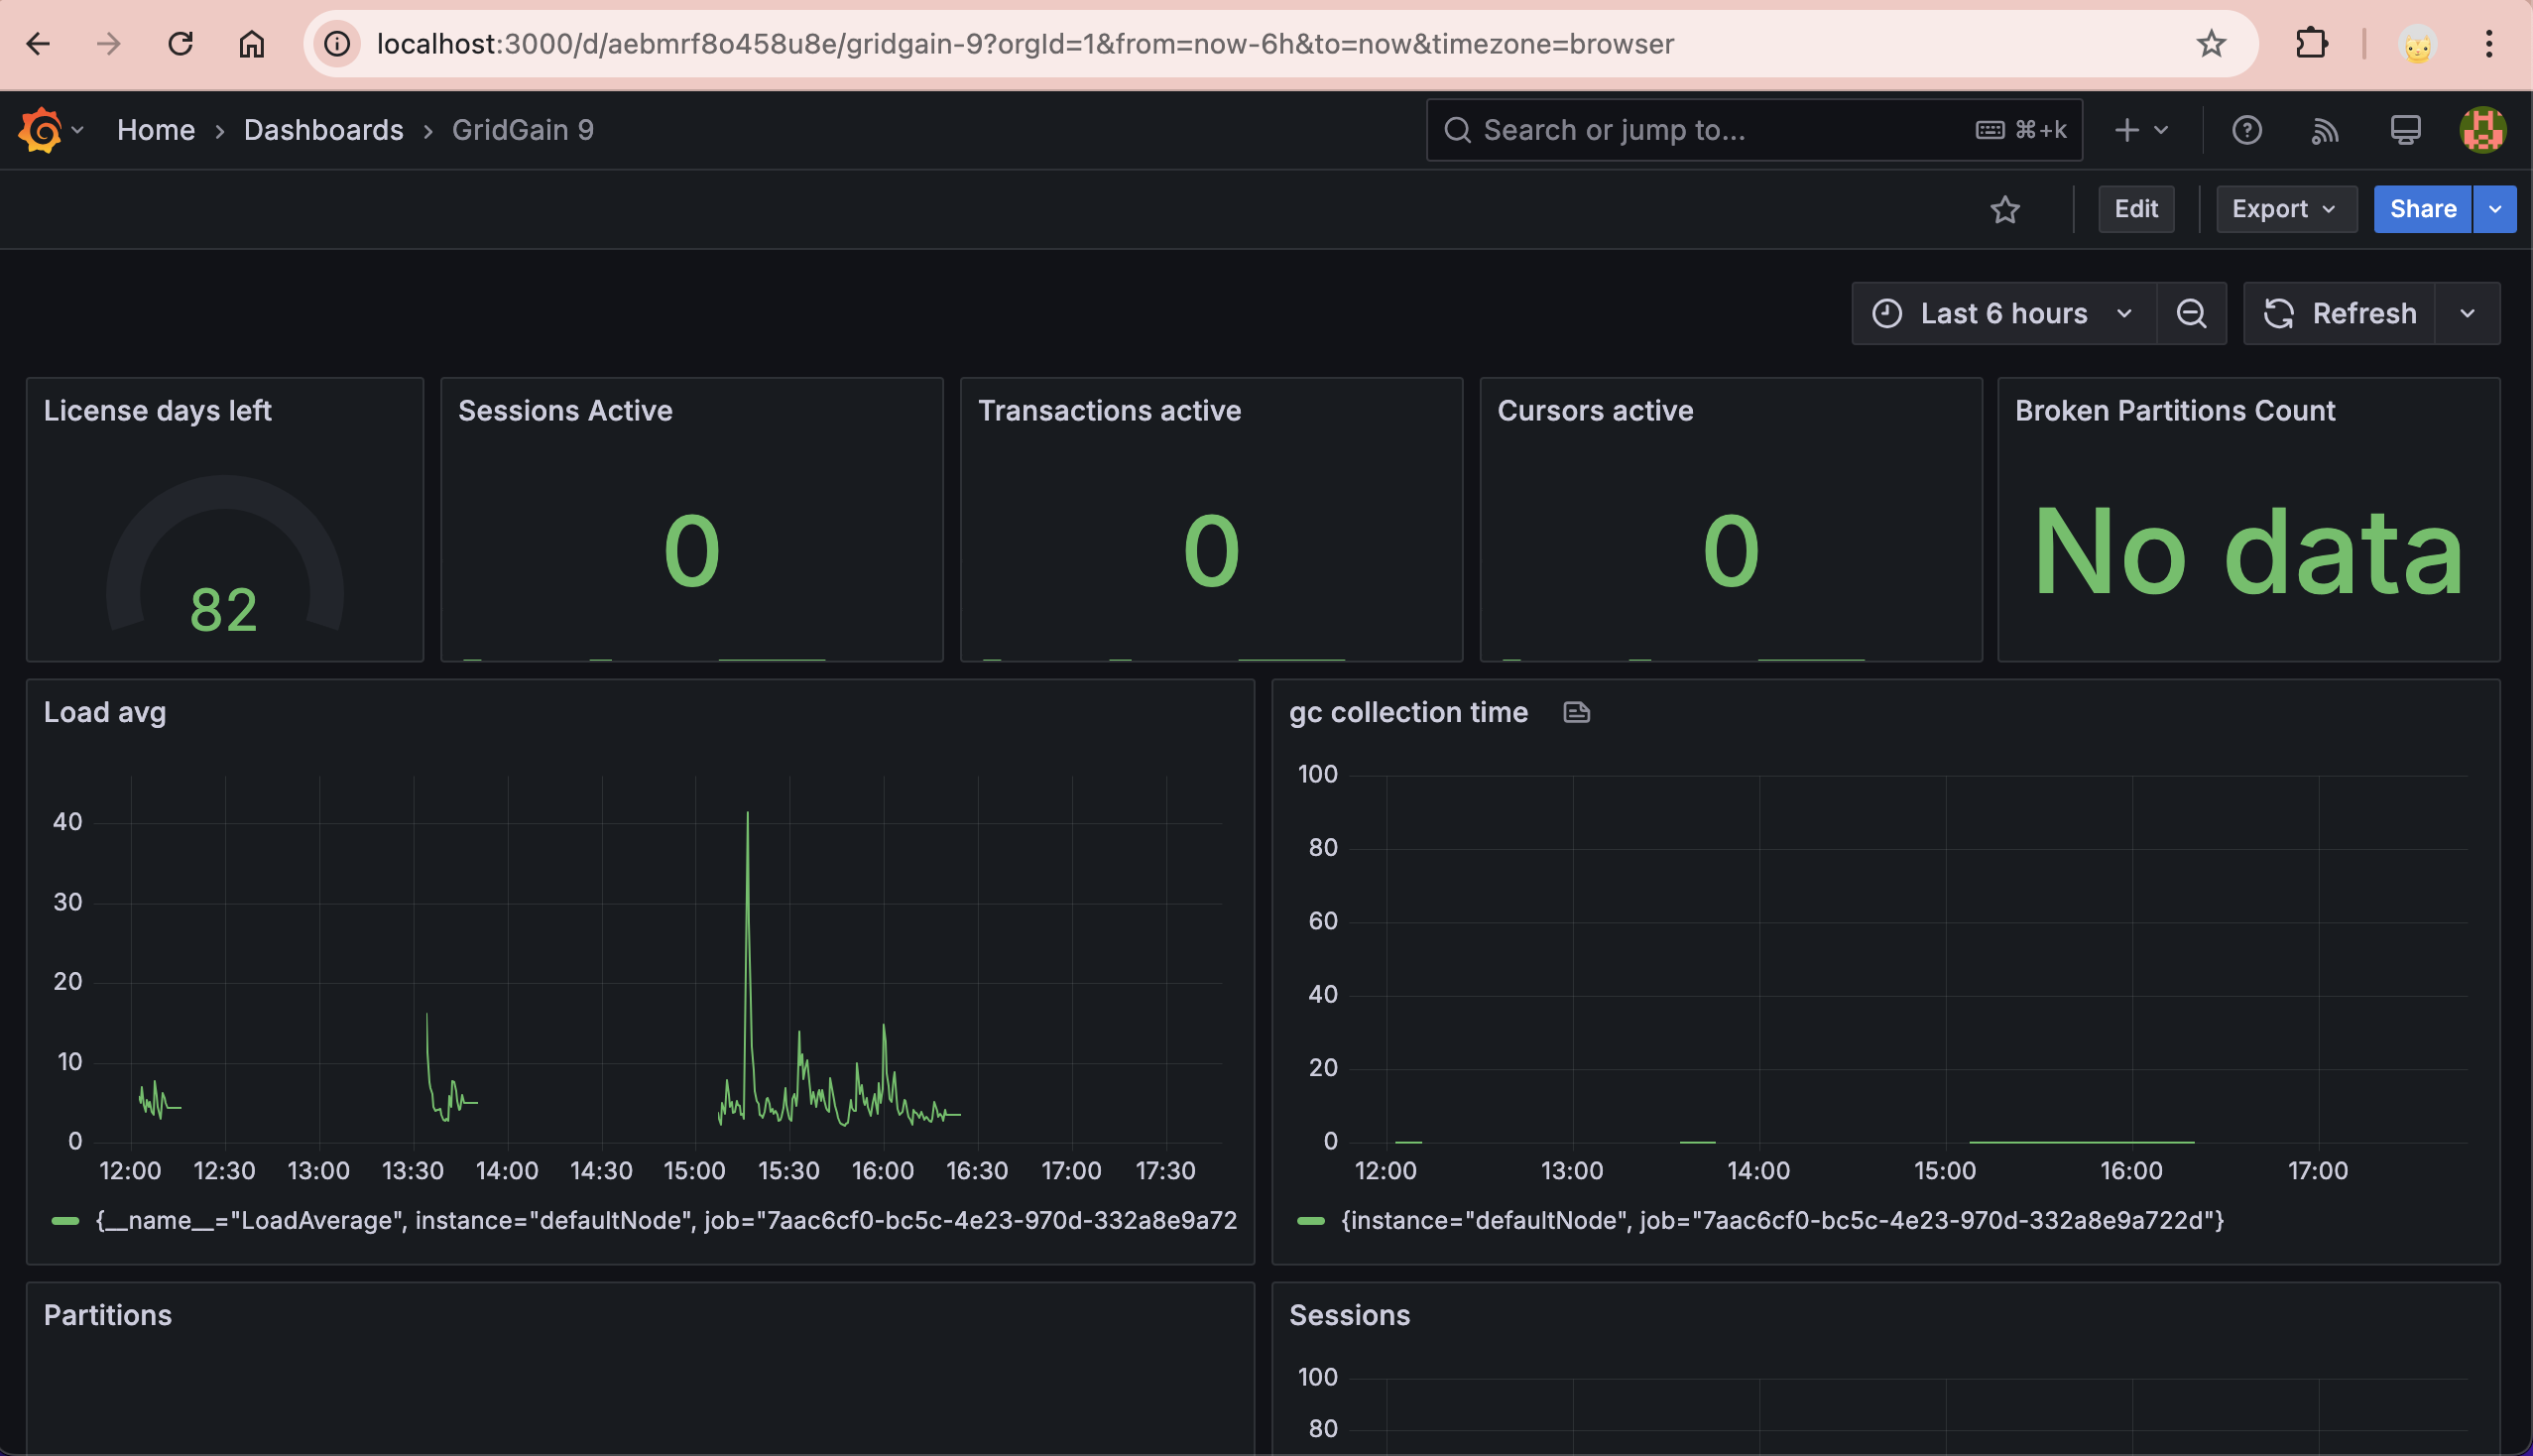
Task: Navigate to the Home breadcrumb
Action: coord(156,130)
